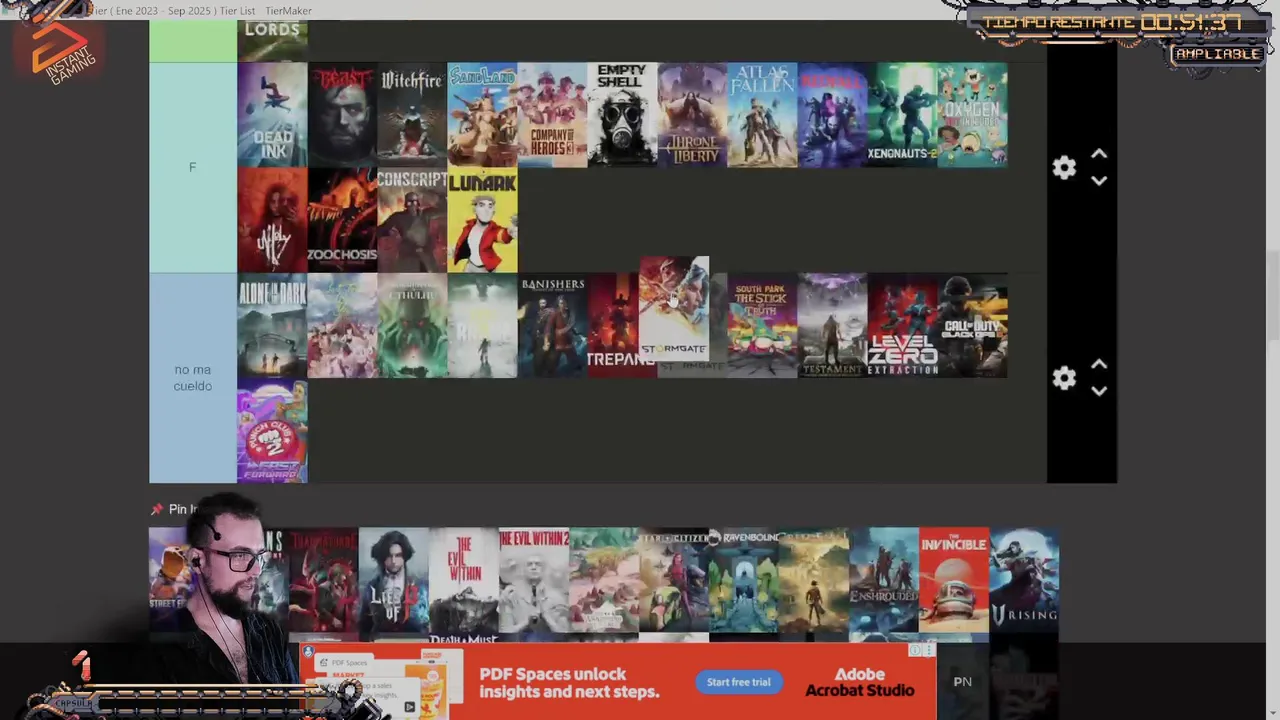Select South Park The Stick of Truth cover
Viewport: 1280px width, 720px height.
tap(762, 325)
